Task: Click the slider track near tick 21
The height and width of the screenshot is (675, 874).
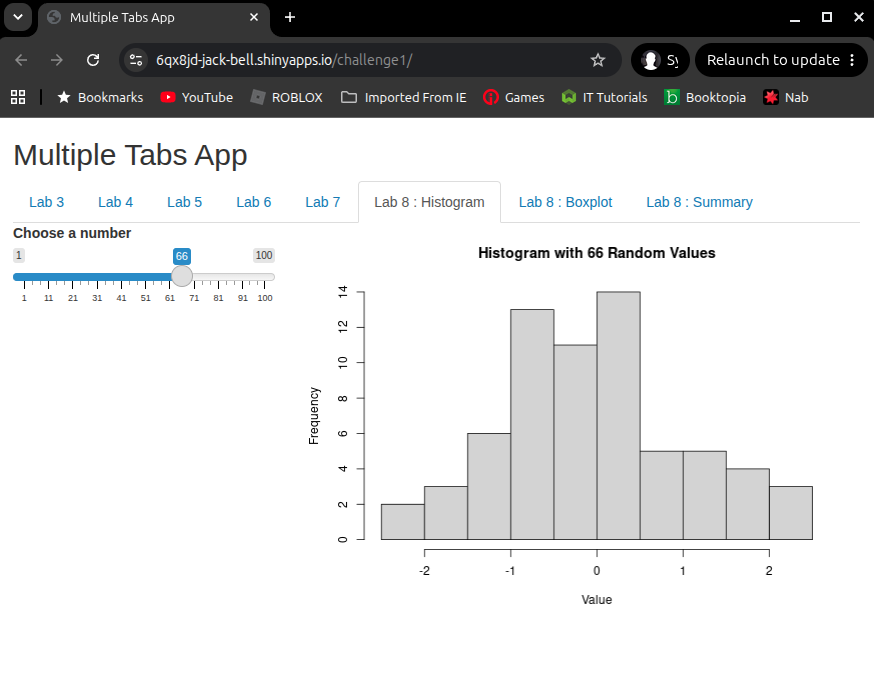Action: coord(73,277)
